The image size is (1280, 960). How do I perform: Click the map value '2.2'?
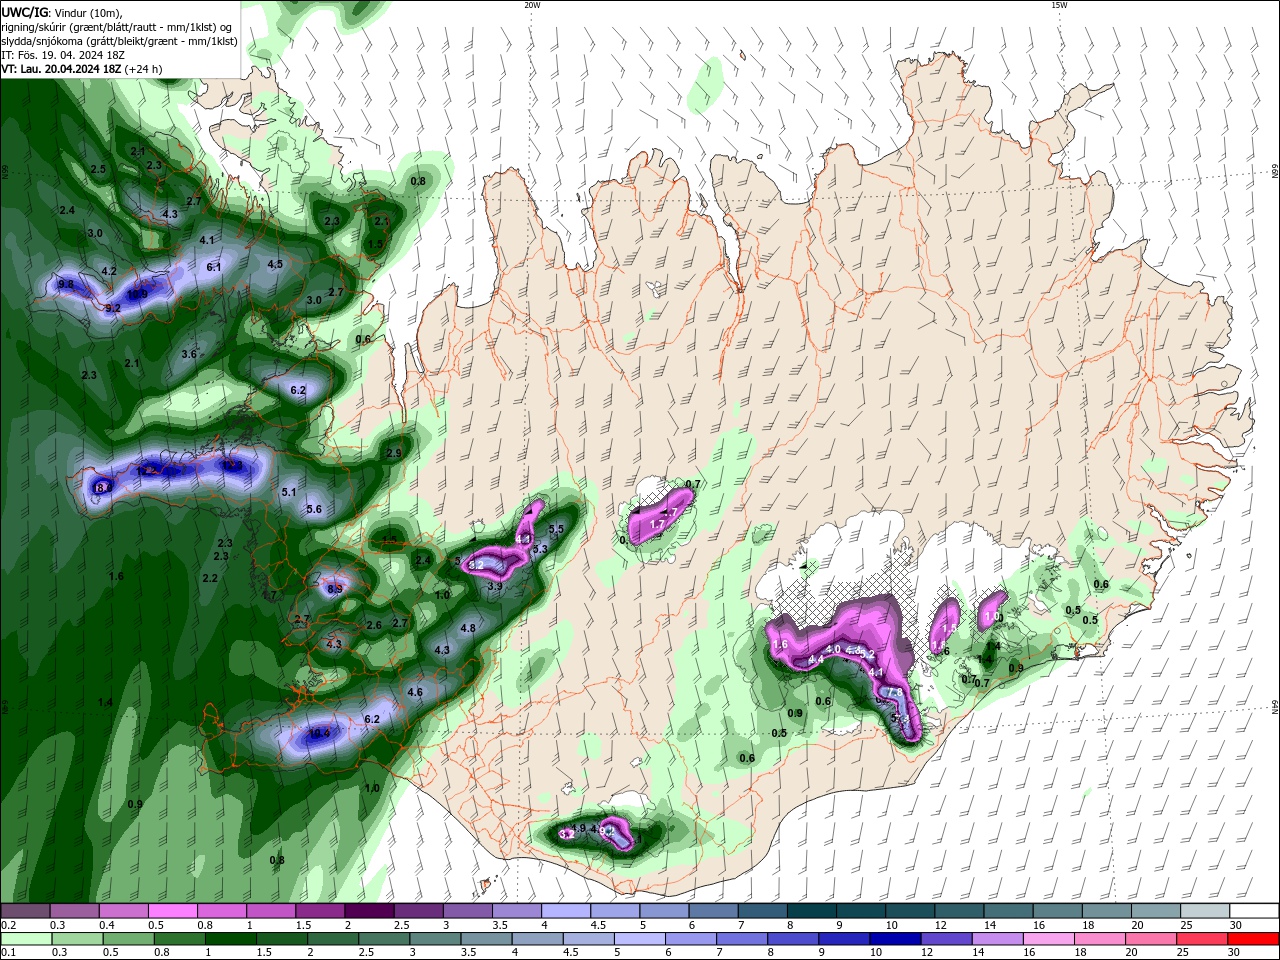(x=210, y=579)
